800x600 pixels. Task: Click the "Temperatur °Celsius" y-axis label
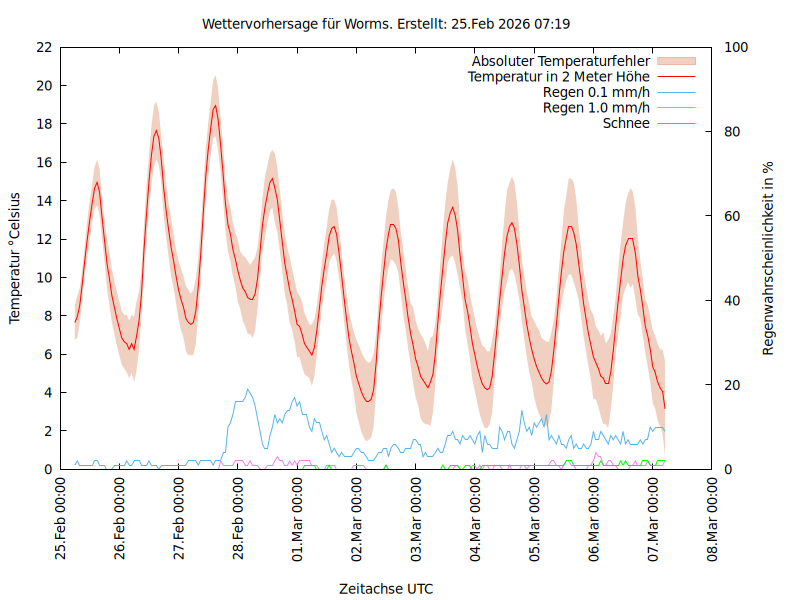[x=15, y=258]
